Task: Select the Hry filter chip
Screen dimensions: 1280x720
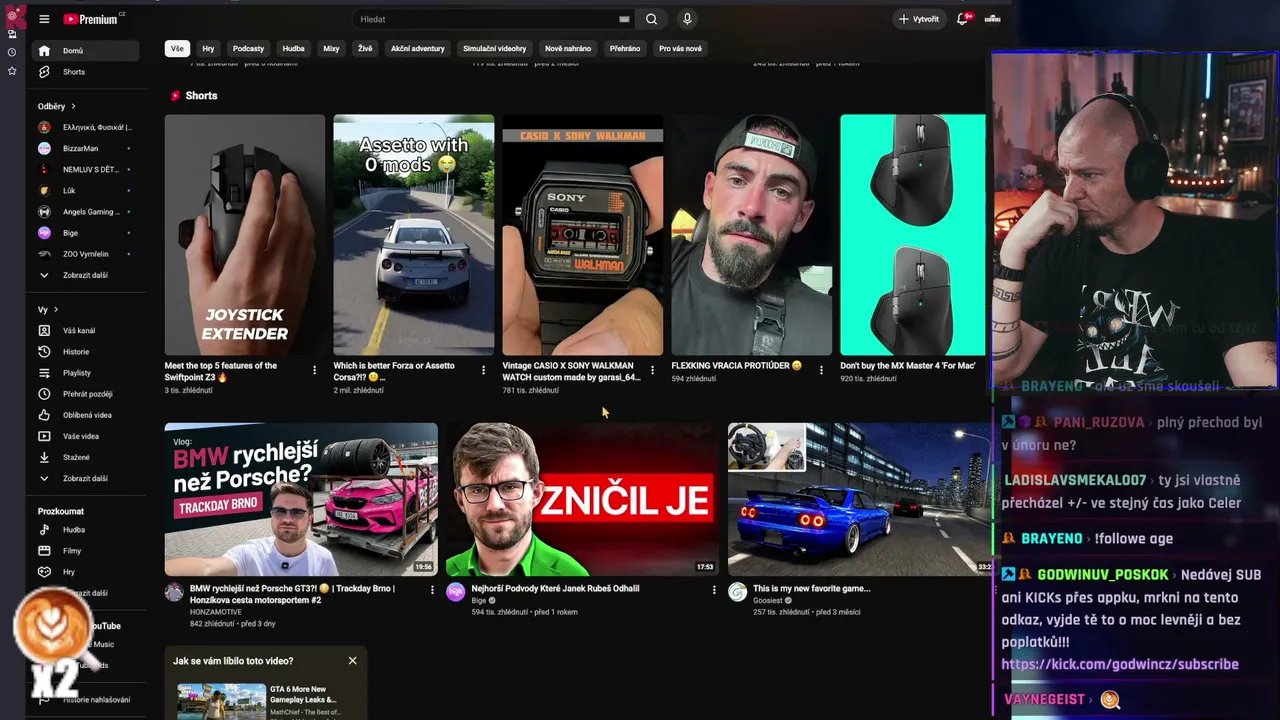Action: (x=208, y=48)
